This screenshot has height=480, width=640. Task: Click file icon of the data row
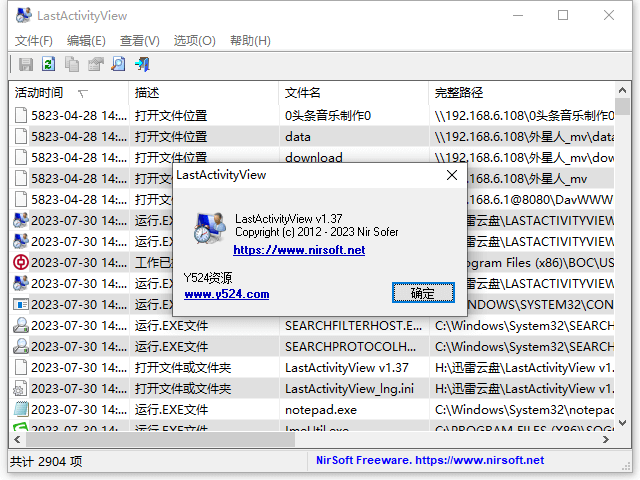coord(21,136)
